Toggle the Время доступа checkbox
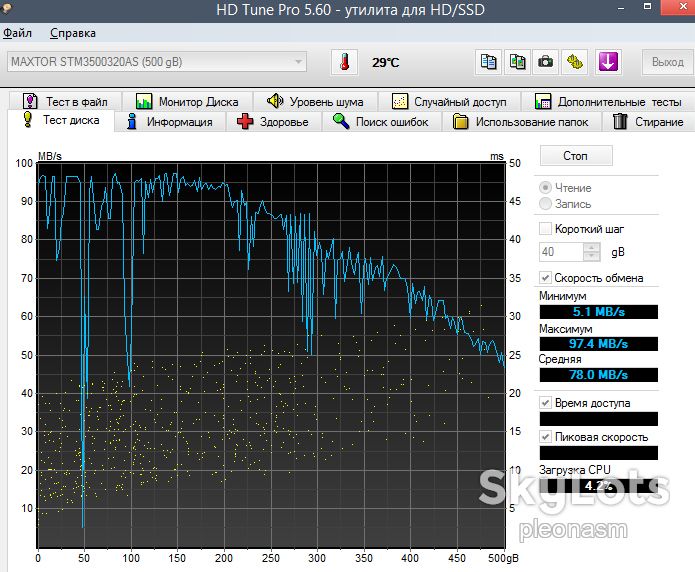 545,403
